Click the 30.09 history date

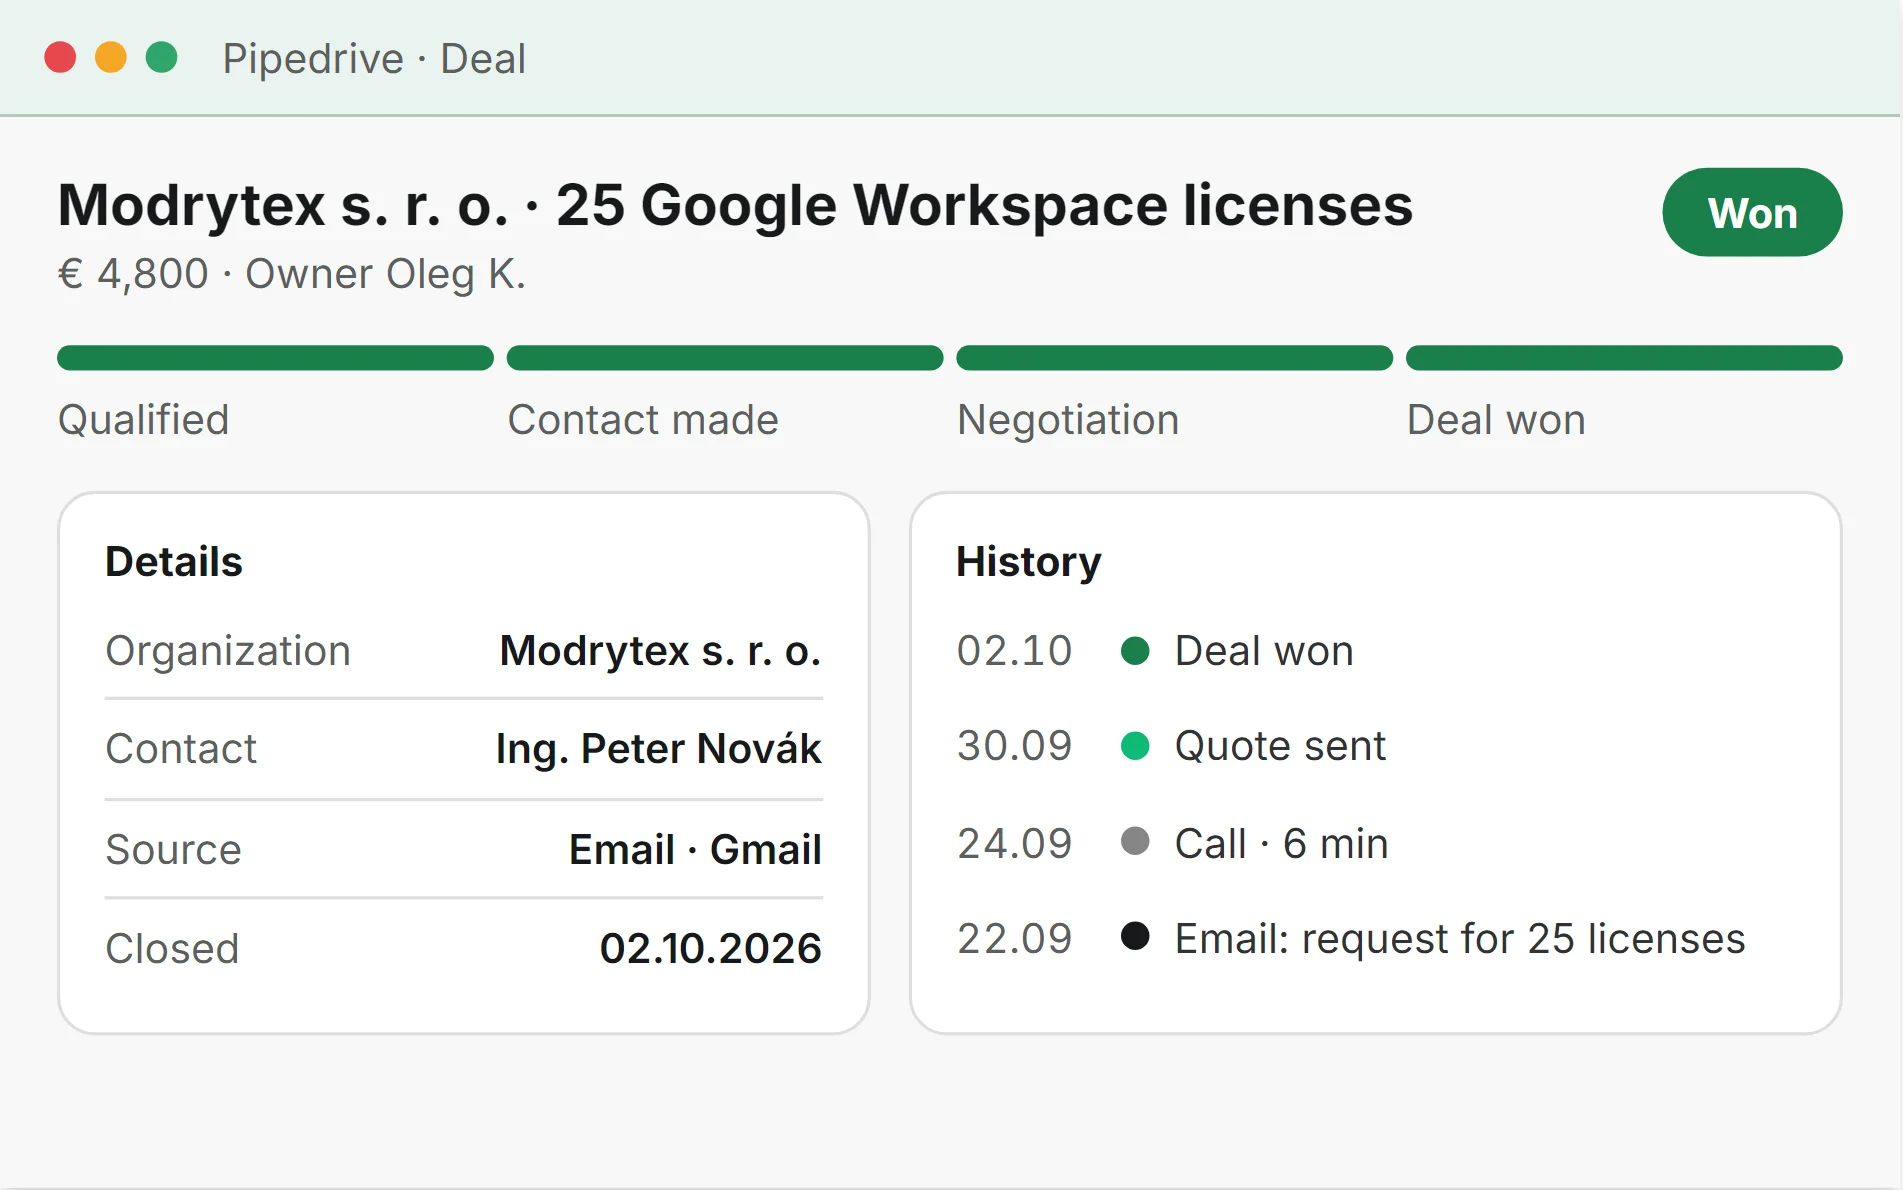click(1014, 746)
